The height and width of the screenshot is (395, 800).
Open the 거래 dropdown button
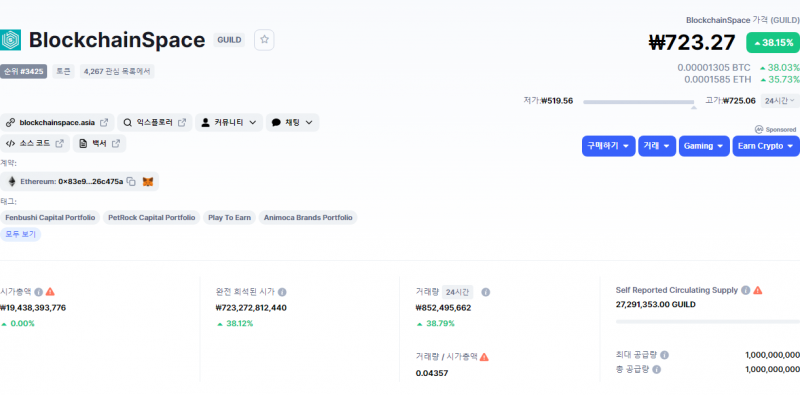point(657,146)
